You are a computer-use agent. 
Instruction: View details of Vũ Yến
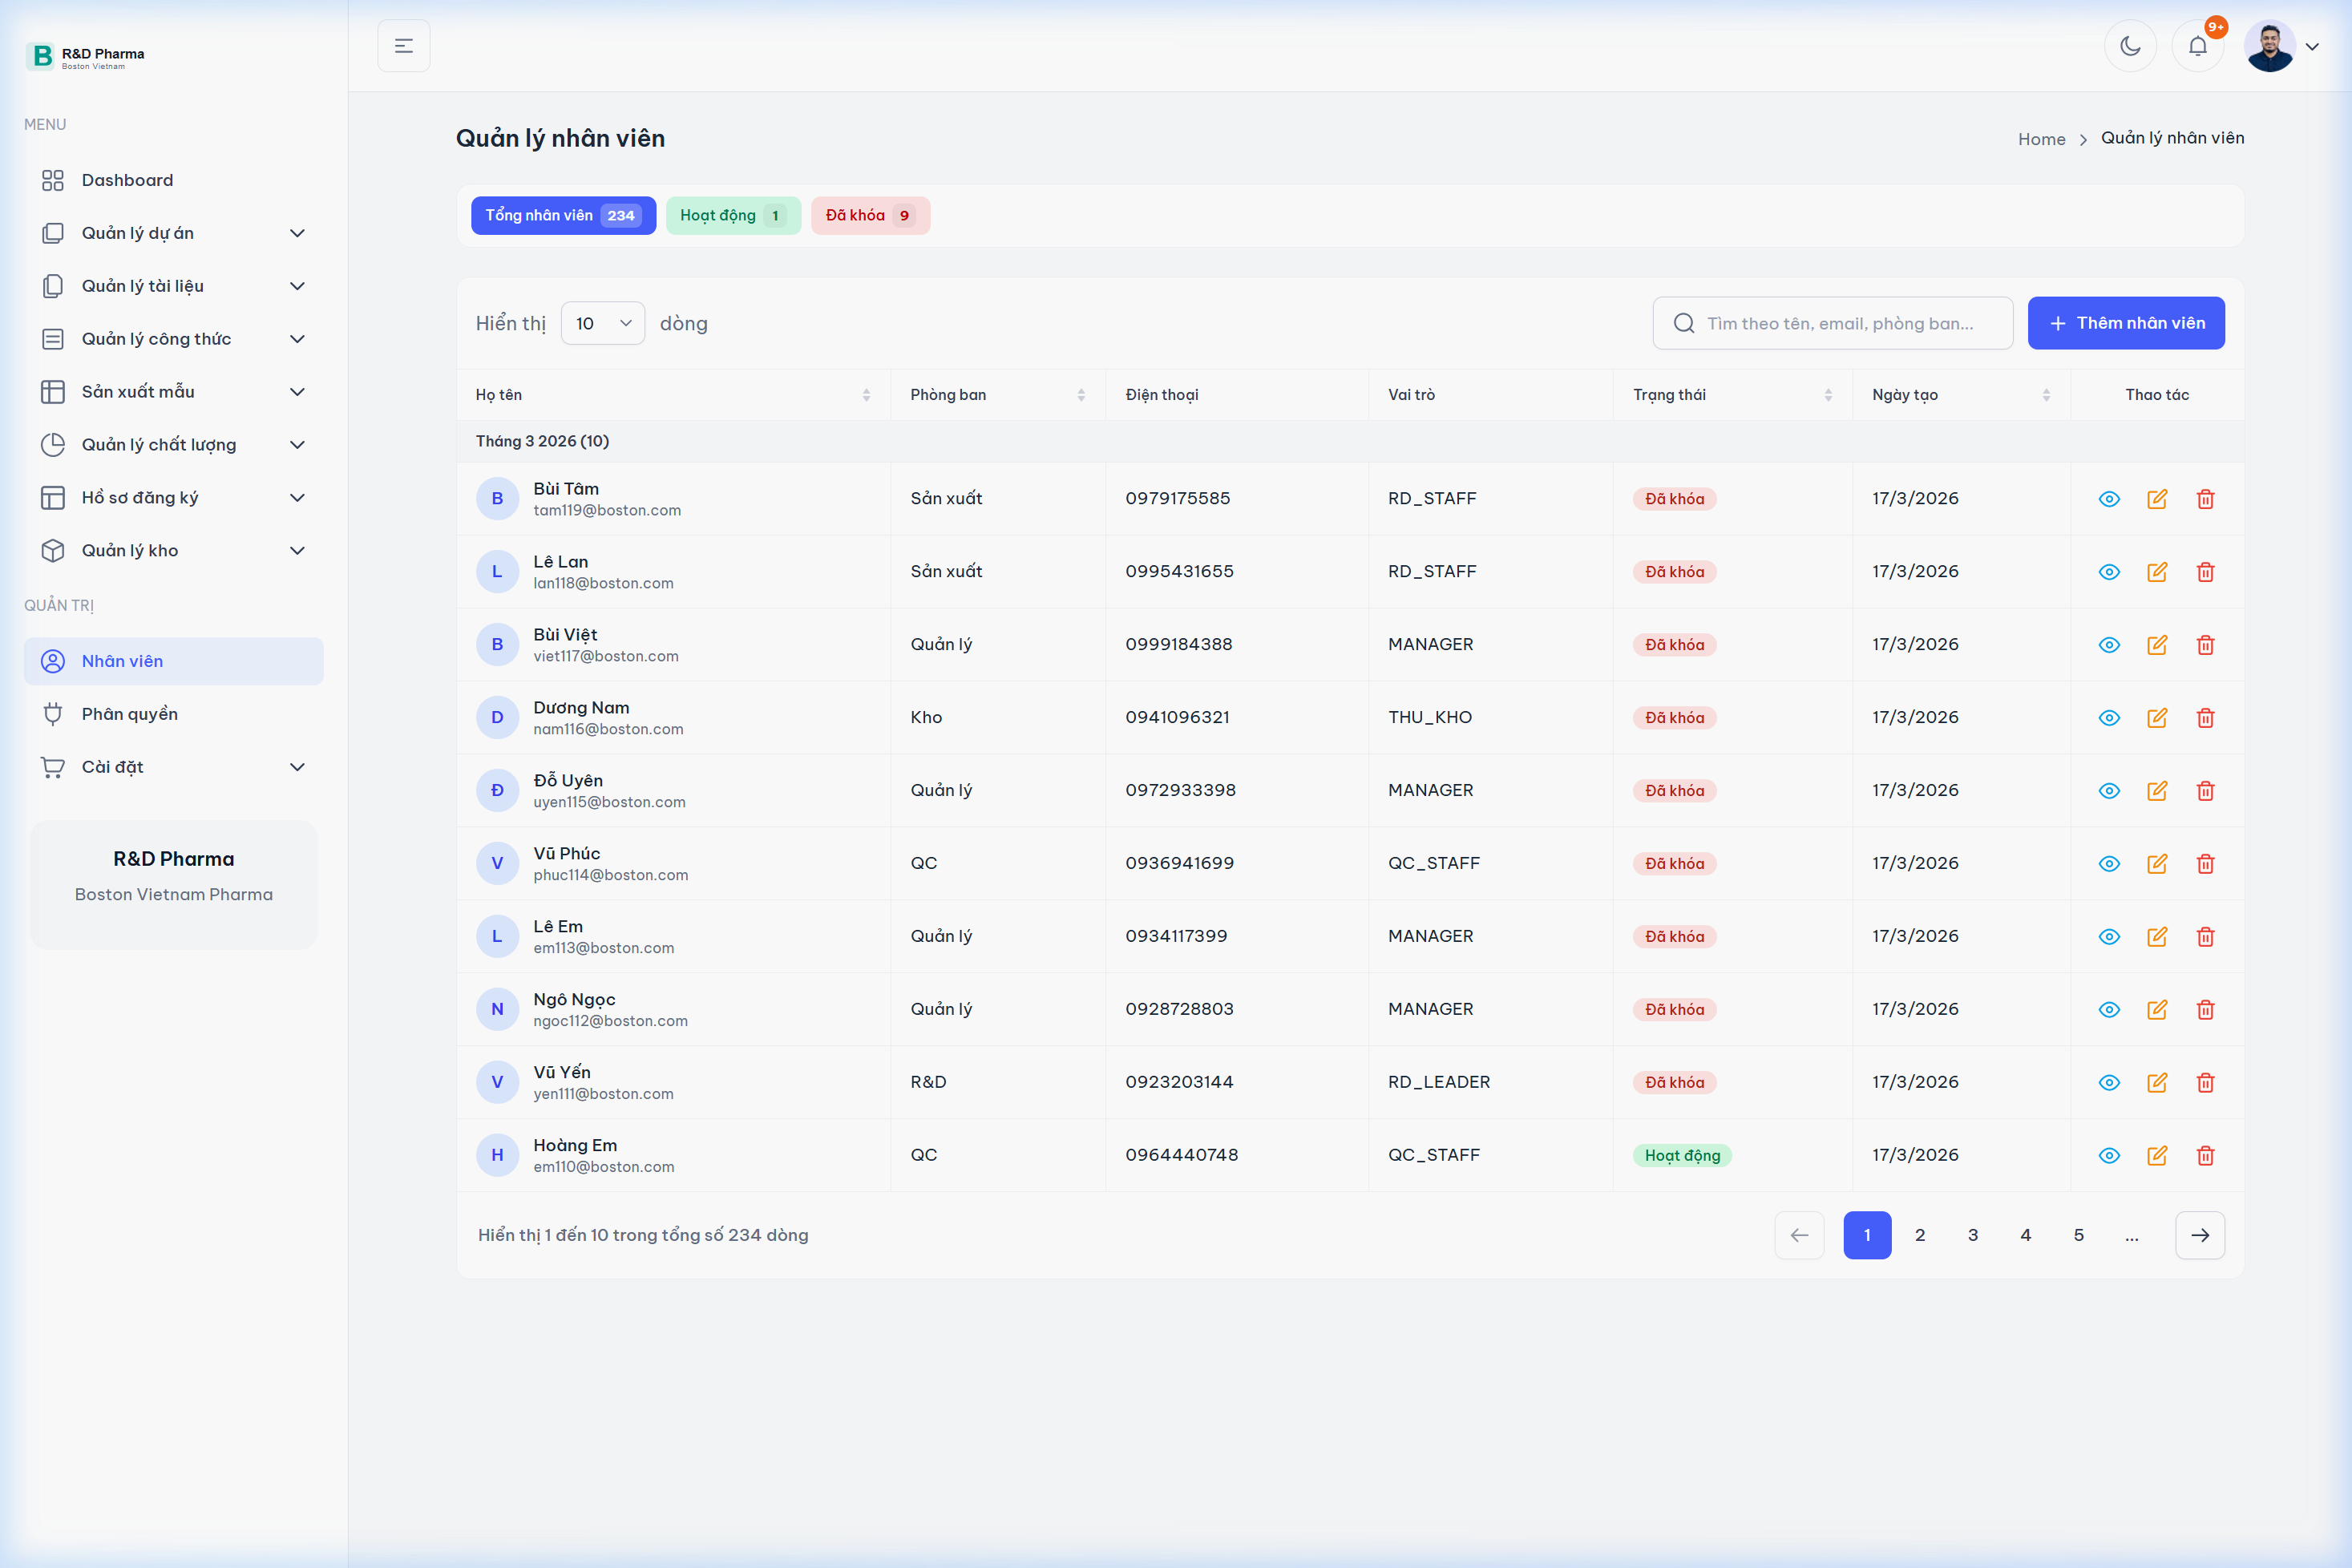click(2109, 1082)
